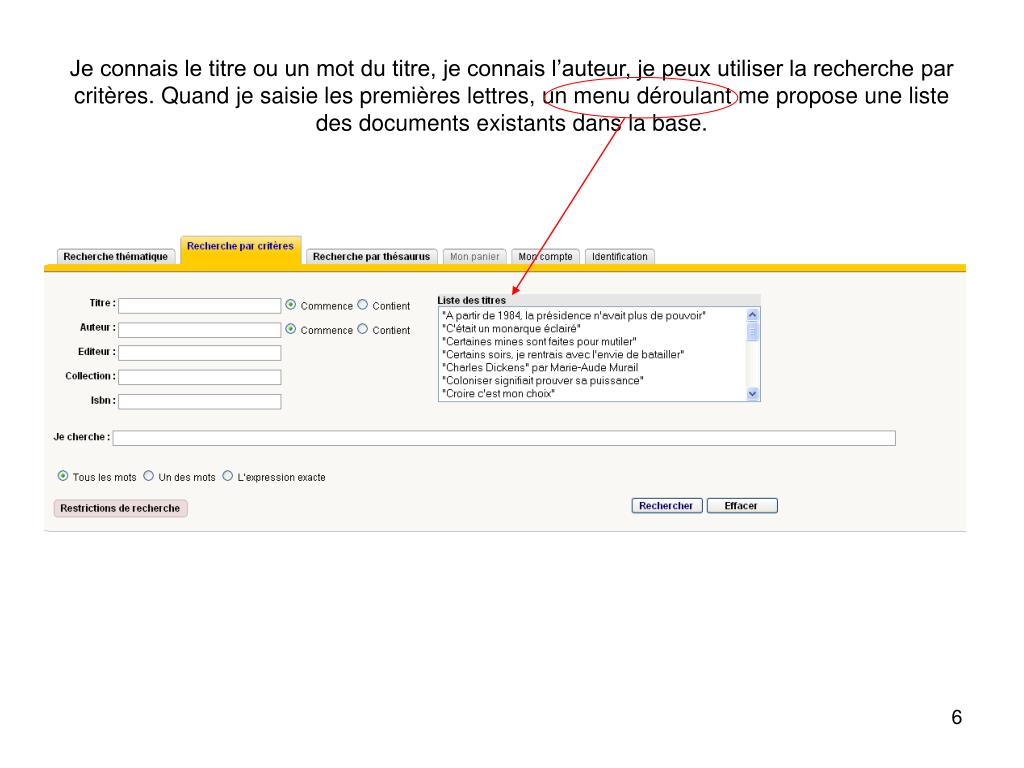This screenshot has height=768, width=1024.
Task: Select Contient radio for Auteur
Action: [362, 329]
